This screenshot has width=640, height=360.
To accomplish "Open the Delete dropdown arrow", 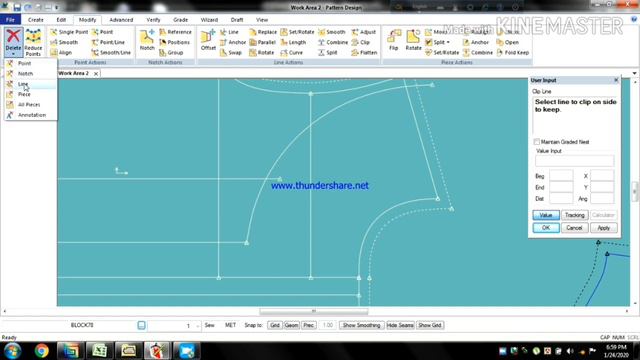I will pos(13,54).
